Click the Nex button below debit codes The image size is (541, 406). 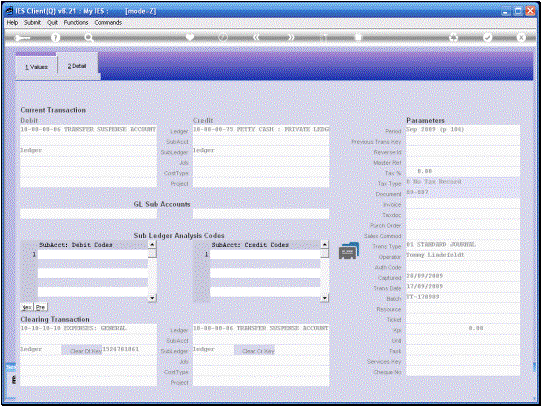27,307
